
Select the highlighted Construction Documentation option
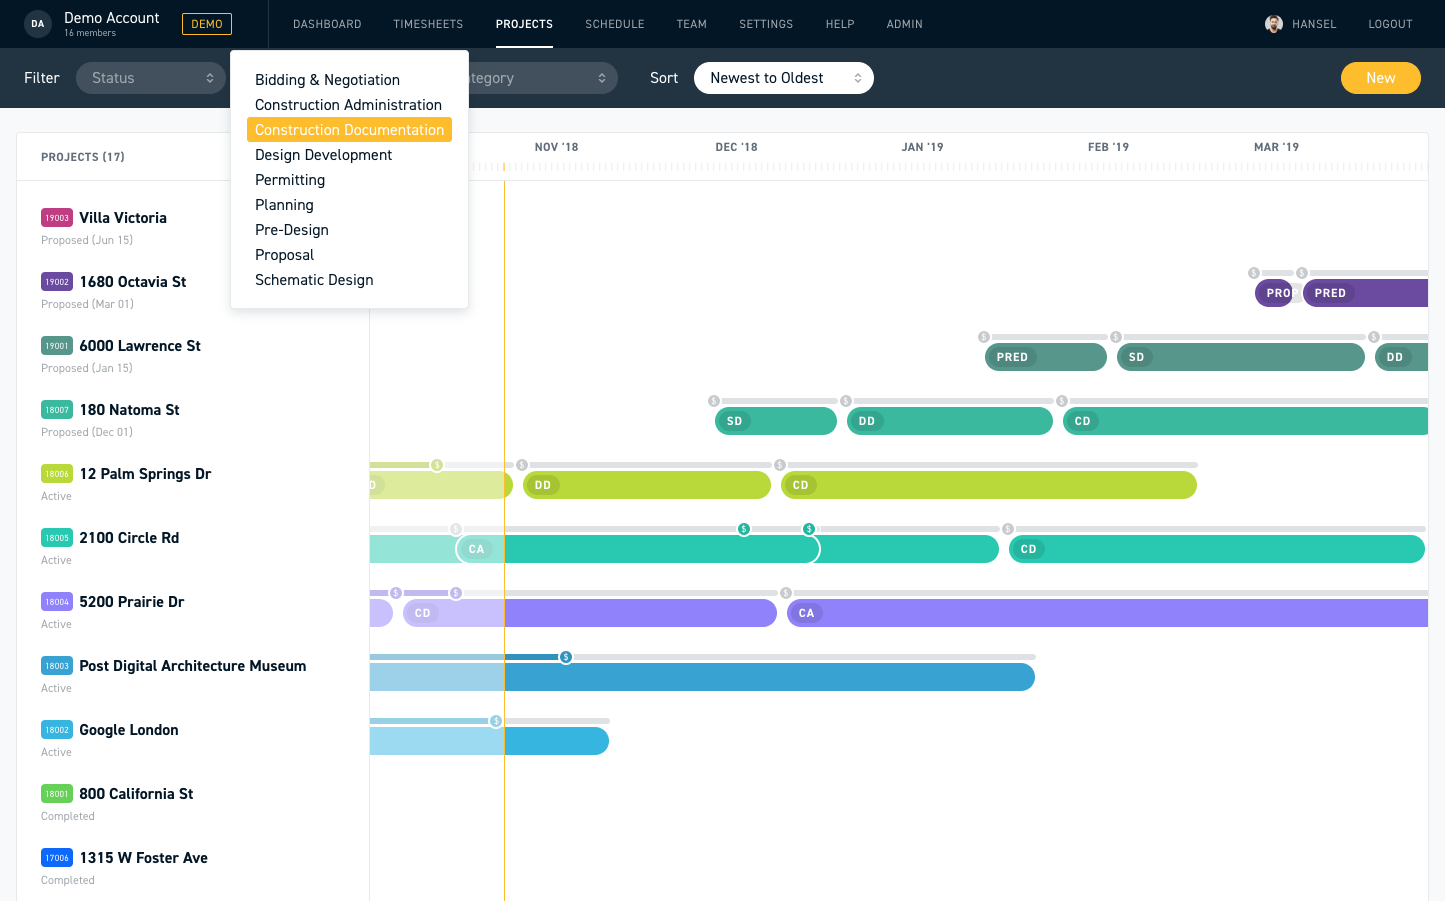coord(349,130)
